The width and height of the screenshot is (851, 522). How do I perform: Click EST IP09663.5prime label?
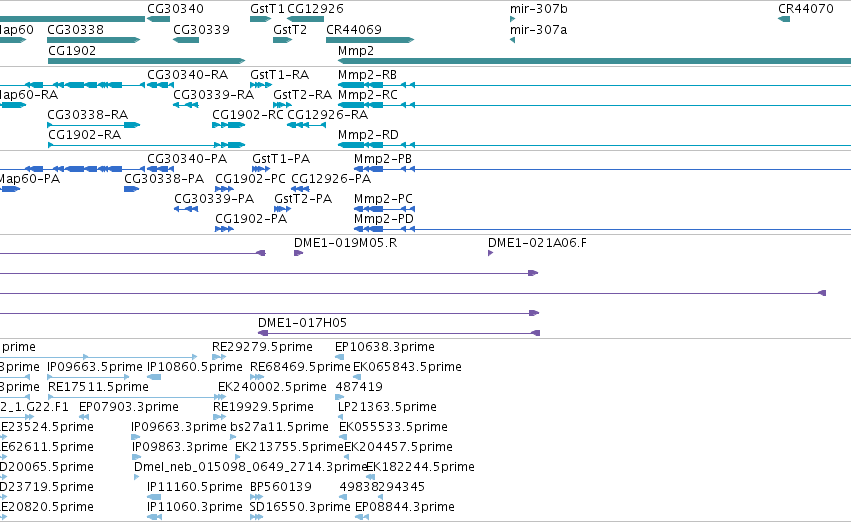95,367
